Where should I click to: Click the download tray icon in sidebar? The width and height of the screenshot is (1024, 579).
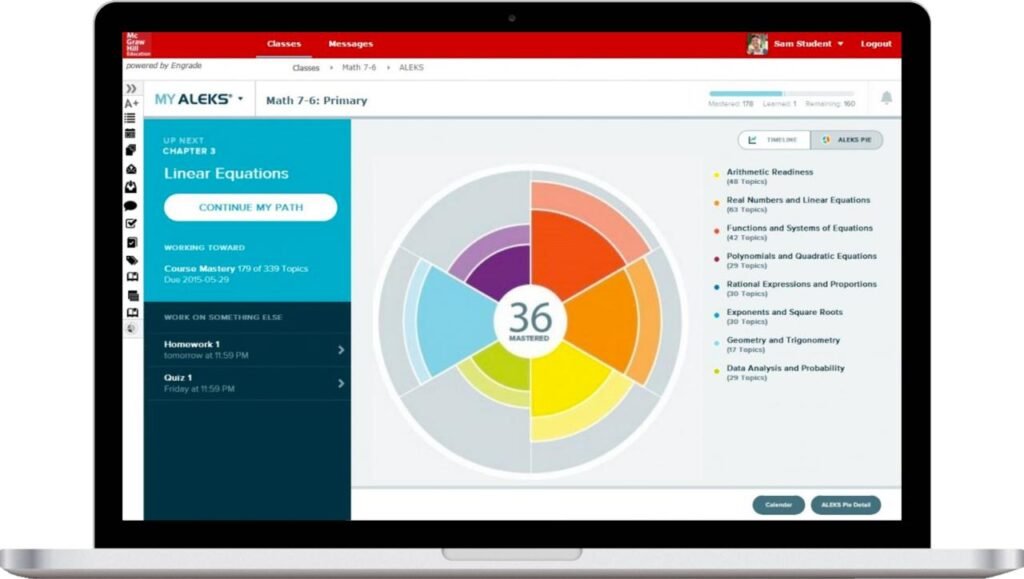coord(131,187)
